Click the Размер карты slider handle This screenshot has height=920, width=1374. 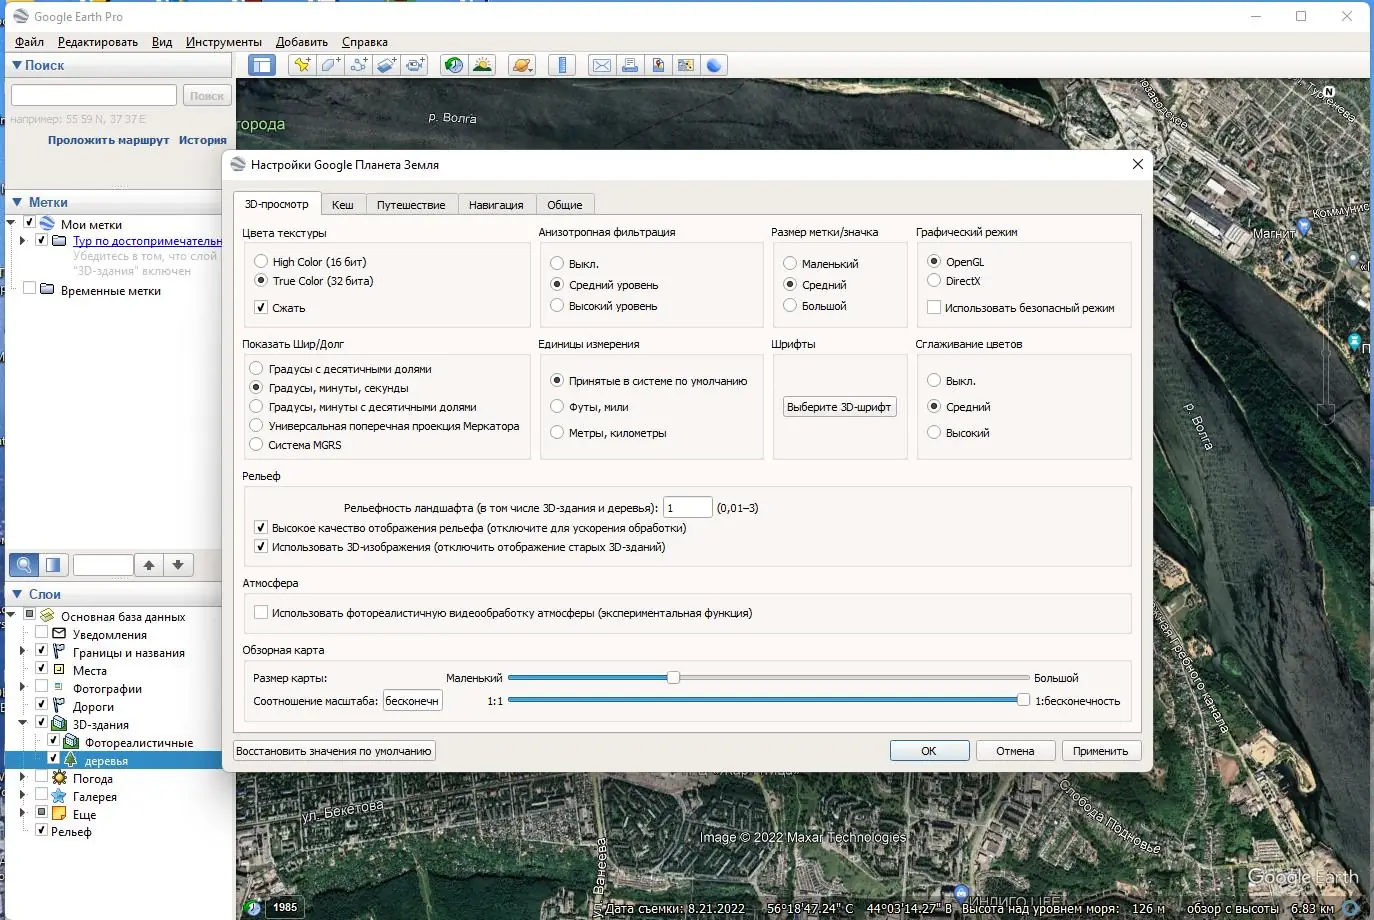coord(673,677)
